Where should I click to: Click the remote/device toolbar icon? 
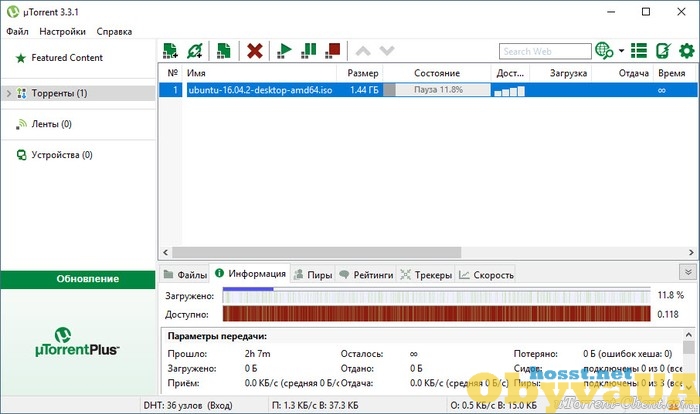(x=663, y=50)
